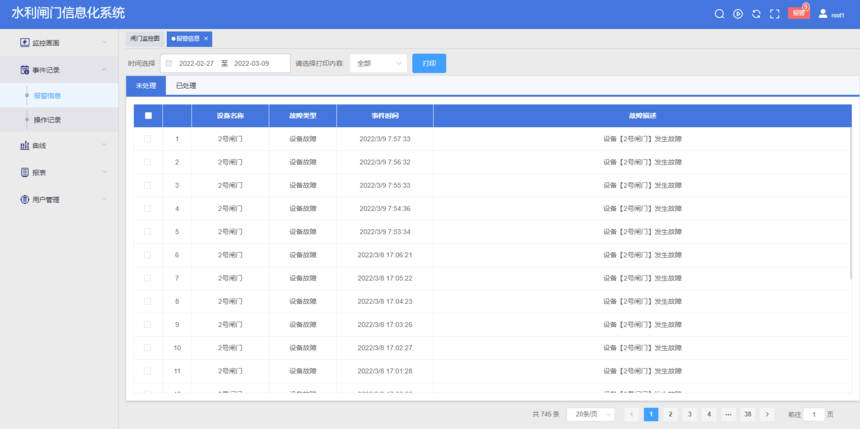
Task: Check the checkbox for row 11
Action: pos(148,371)
